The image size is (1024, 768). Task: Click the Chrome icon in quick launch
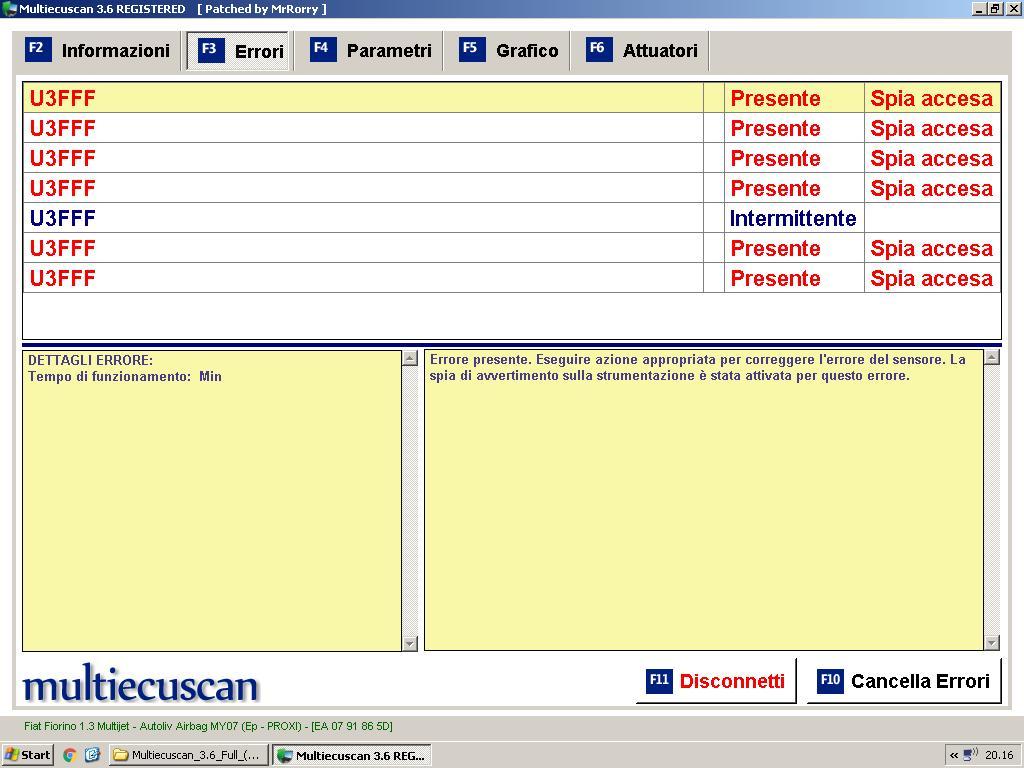(69, 755)
